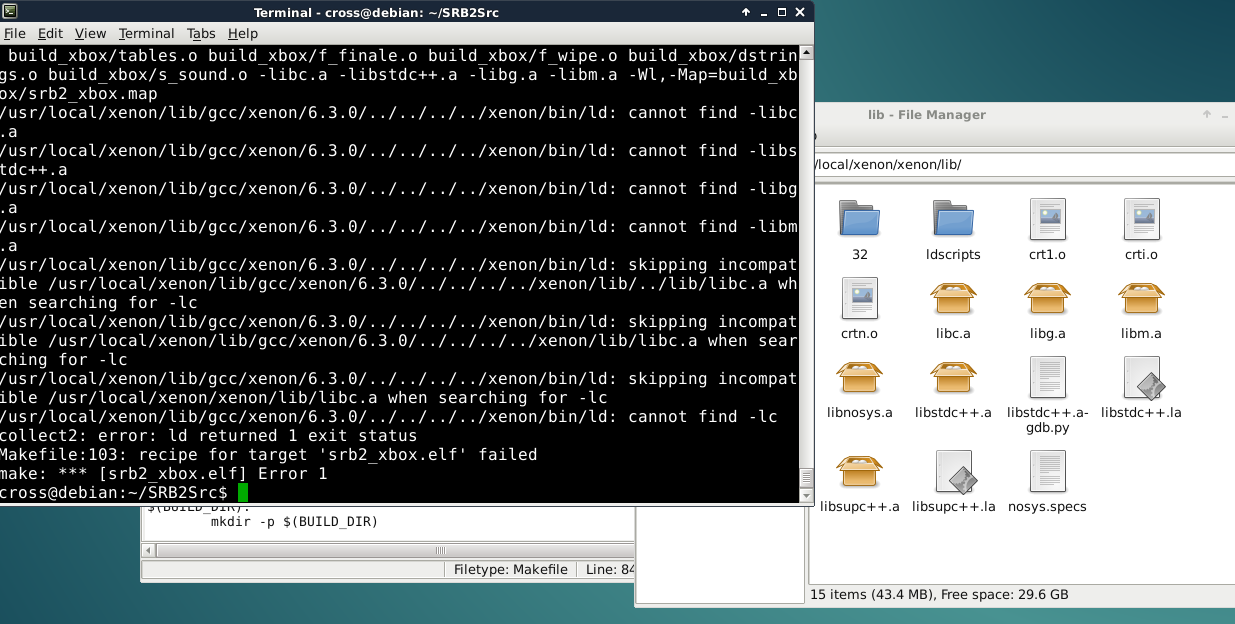Viewport: 1235px width, 624px height.
Task: Open the View menu in Terminal
Action: click(x=91, y=33)
